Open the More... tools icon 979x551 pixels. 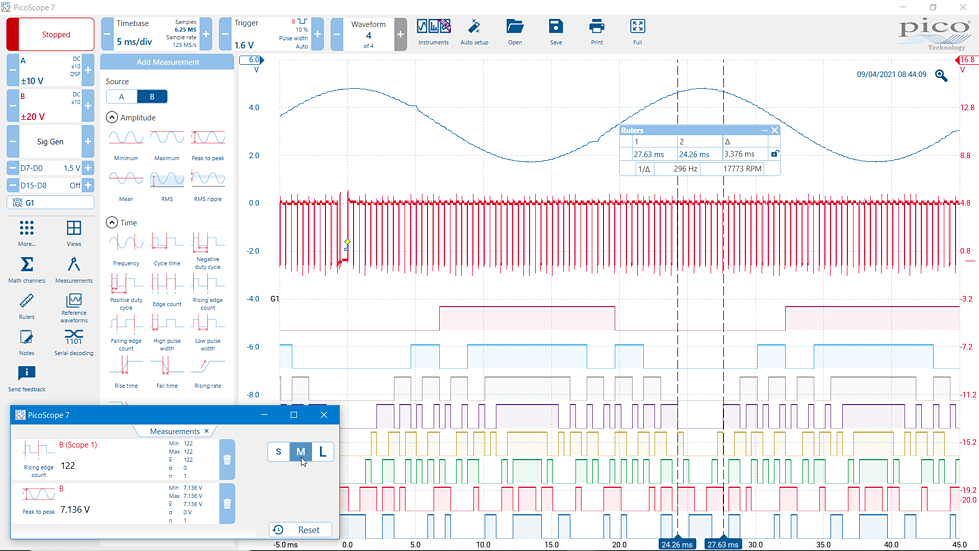(26, 233)
